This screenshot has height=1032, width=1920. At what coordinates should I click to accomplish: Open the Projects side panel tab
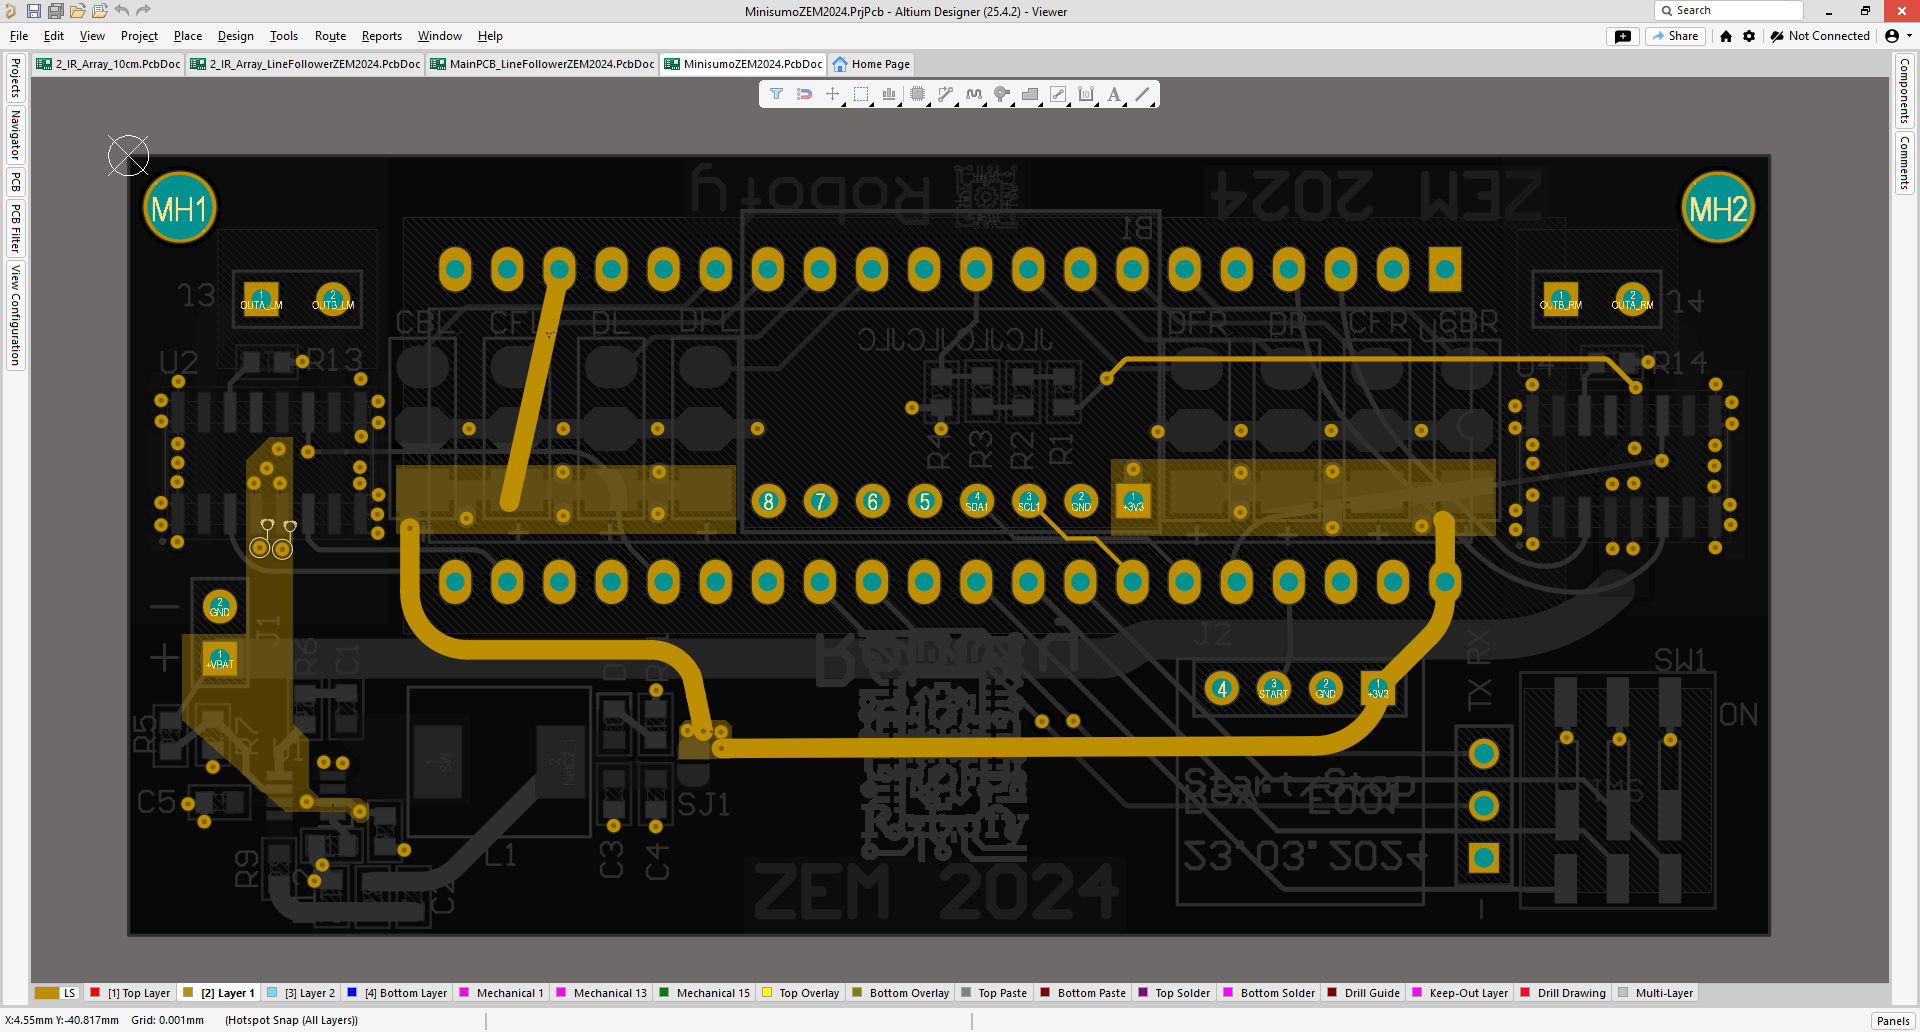15,77
